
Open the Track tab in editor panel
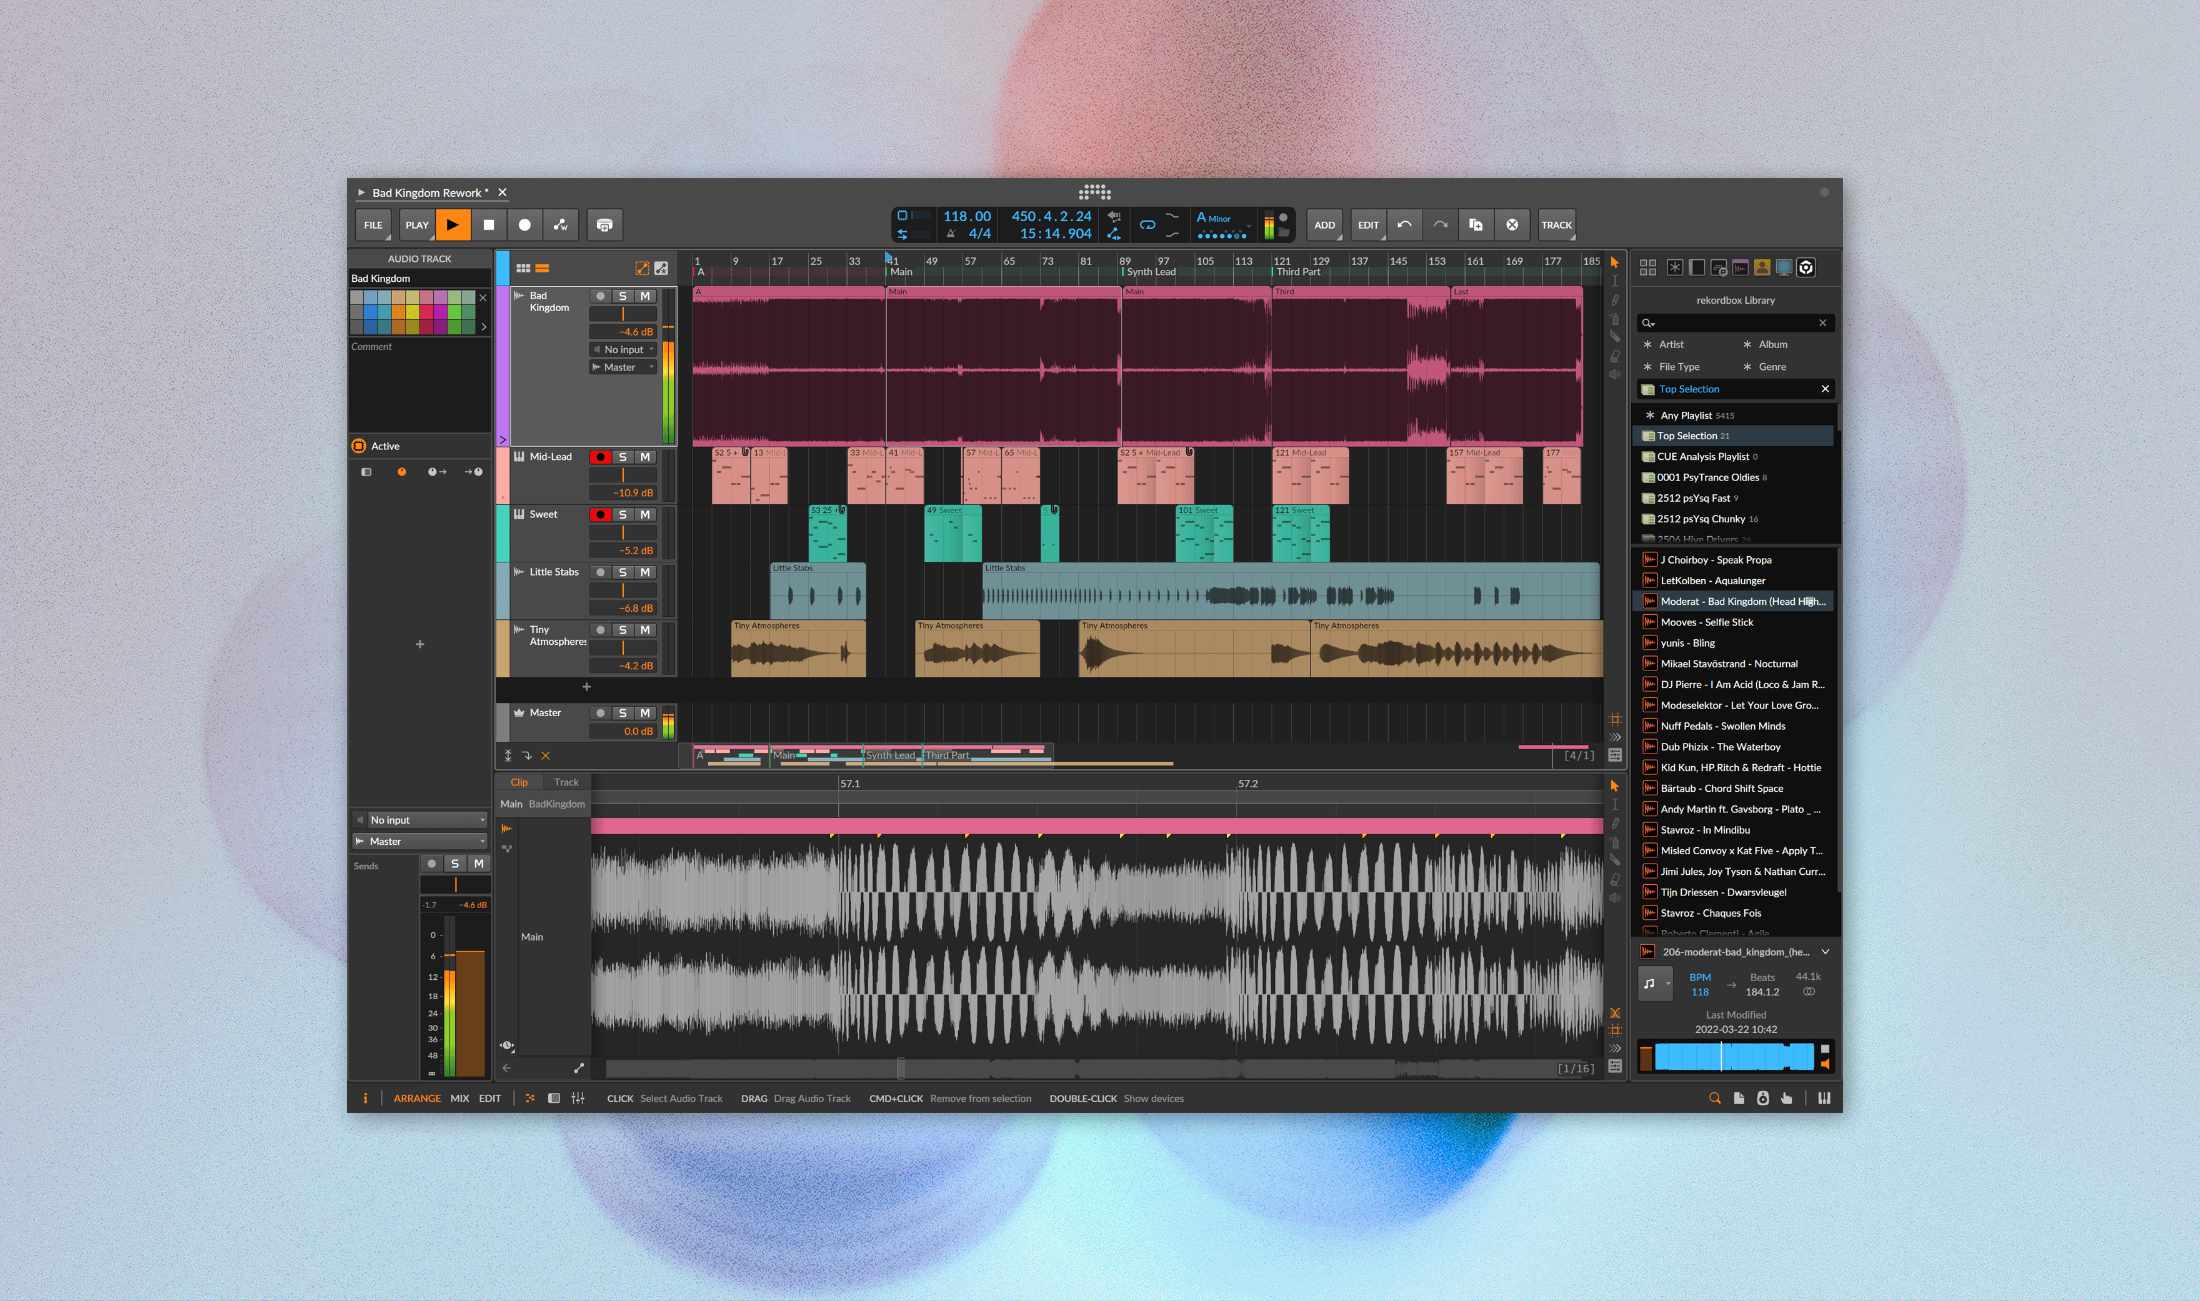(566, 782)
